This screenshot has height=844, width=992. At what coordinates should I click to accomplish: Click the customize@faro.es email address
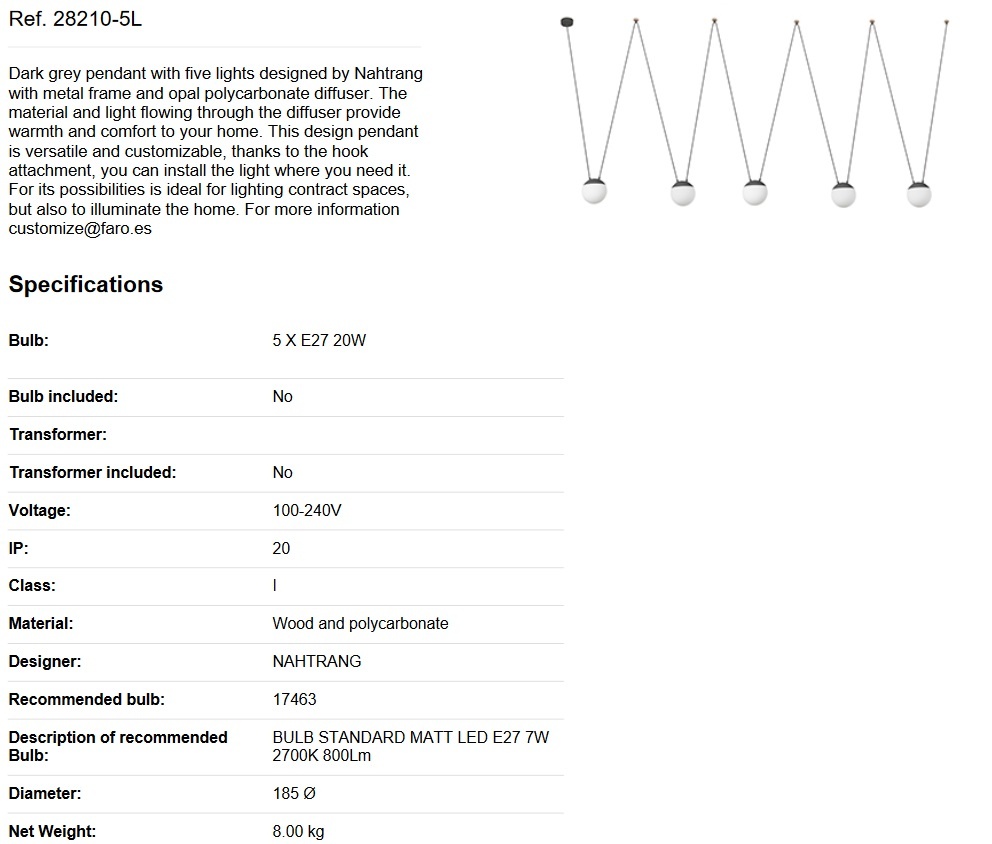click(80, 228)
